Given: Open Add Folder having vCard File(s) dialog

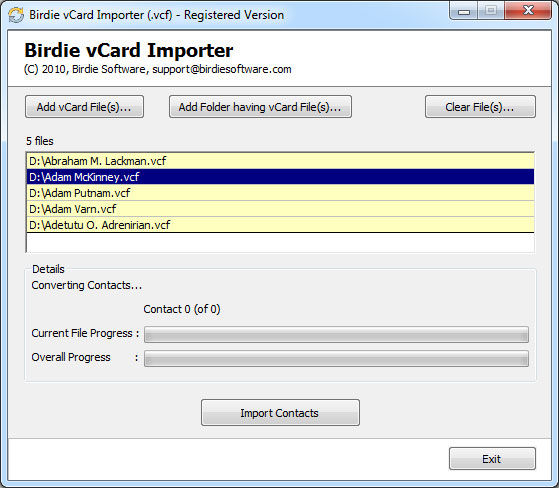Looking at the screenshot, I should tap(260, 107).
